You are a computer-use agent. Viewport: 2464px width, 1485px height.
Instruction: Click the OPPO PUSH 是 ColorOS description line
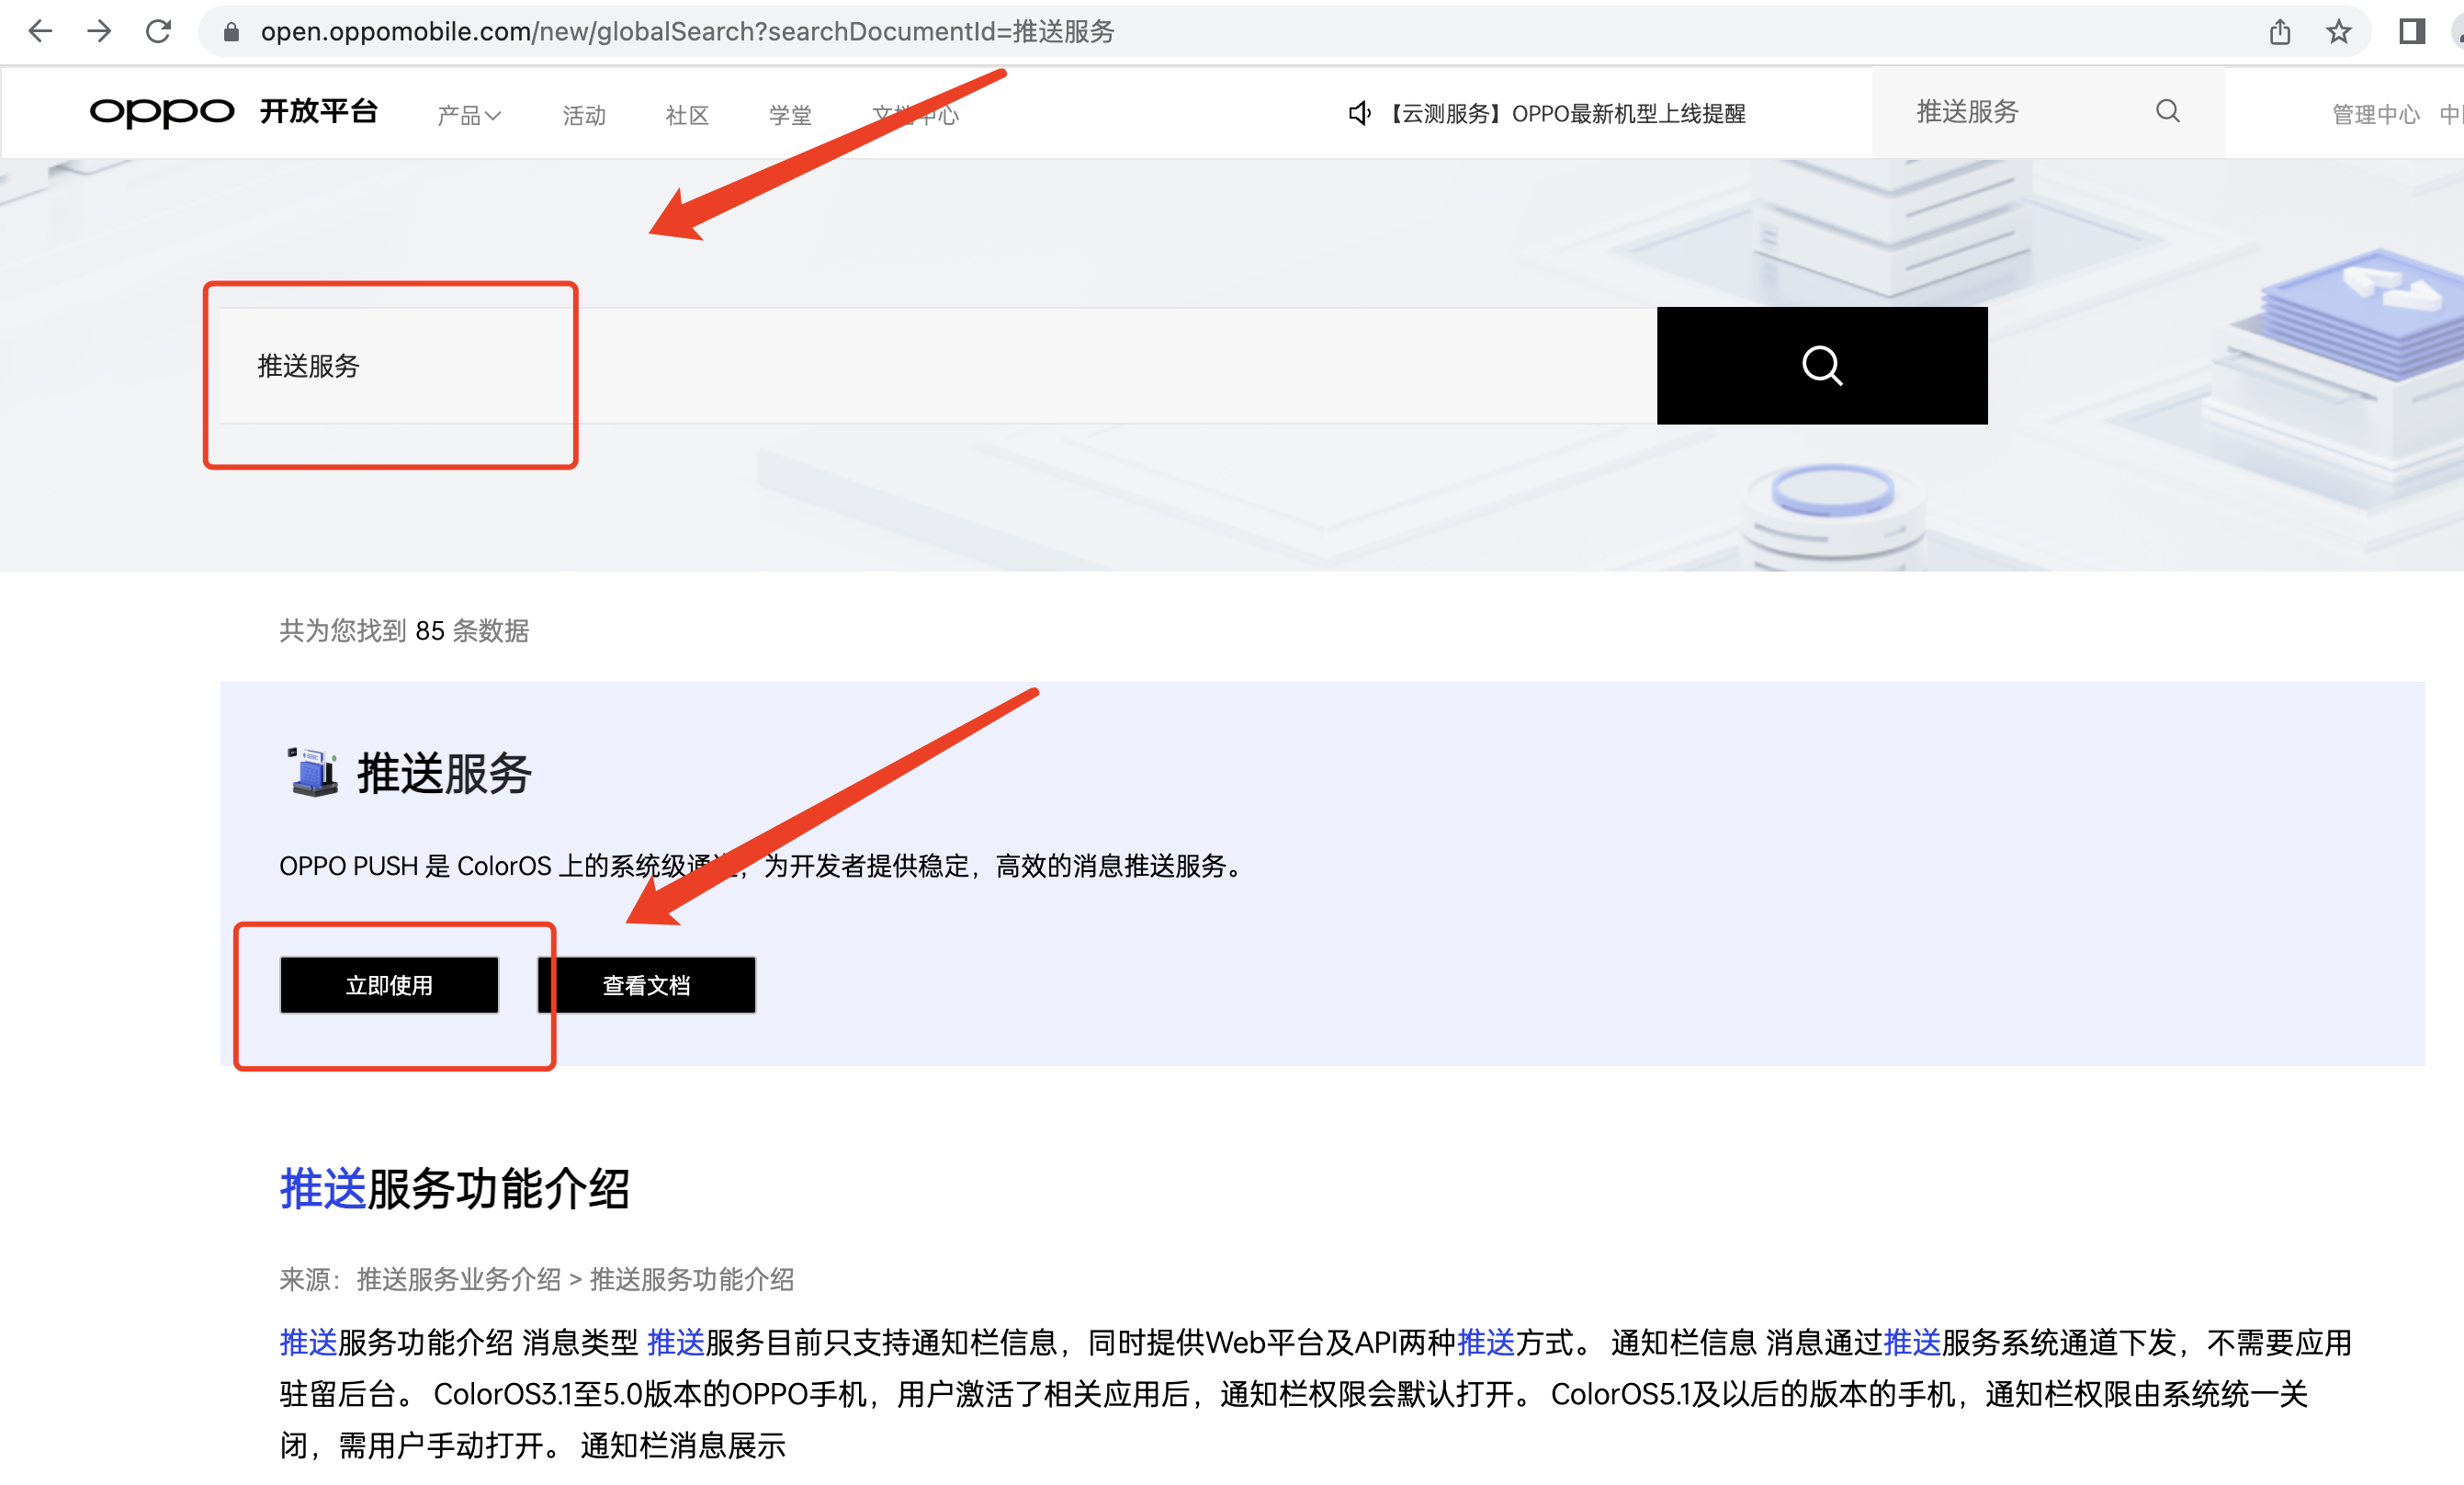[762, 866]
